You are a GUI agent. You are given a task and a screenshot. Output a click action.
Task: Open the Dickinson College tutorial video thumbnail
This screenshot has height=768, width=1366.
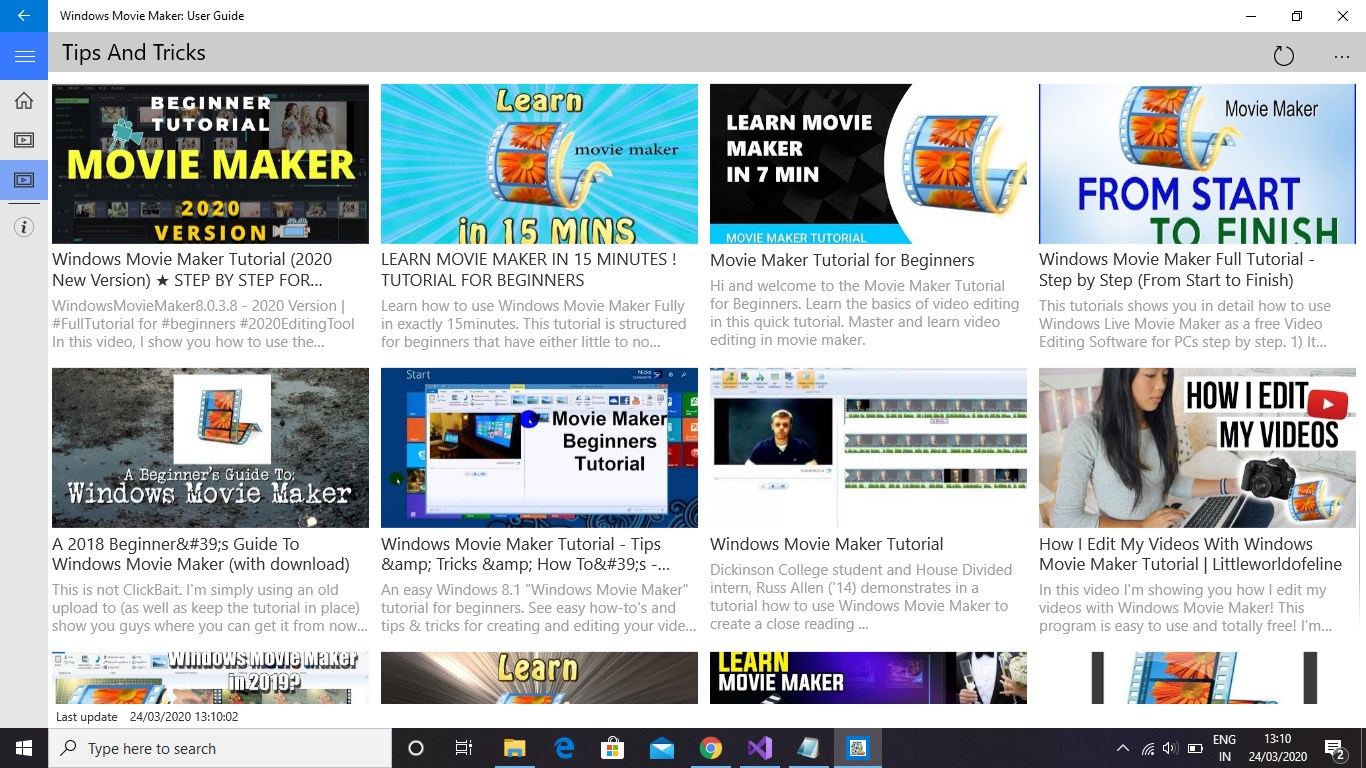click(x=868, y=448)
